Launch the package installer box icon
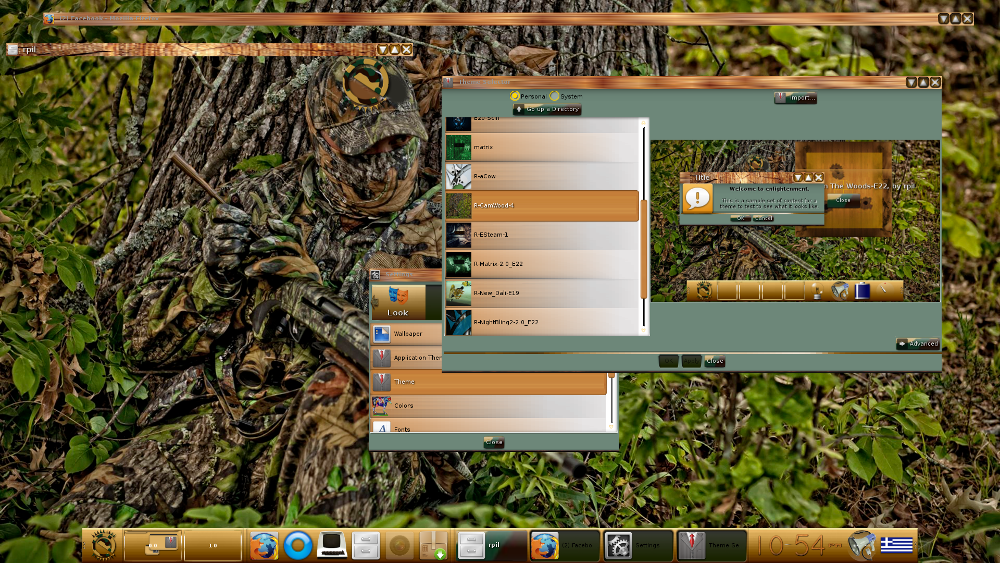The image size is (1000, 563). point(434,546)
